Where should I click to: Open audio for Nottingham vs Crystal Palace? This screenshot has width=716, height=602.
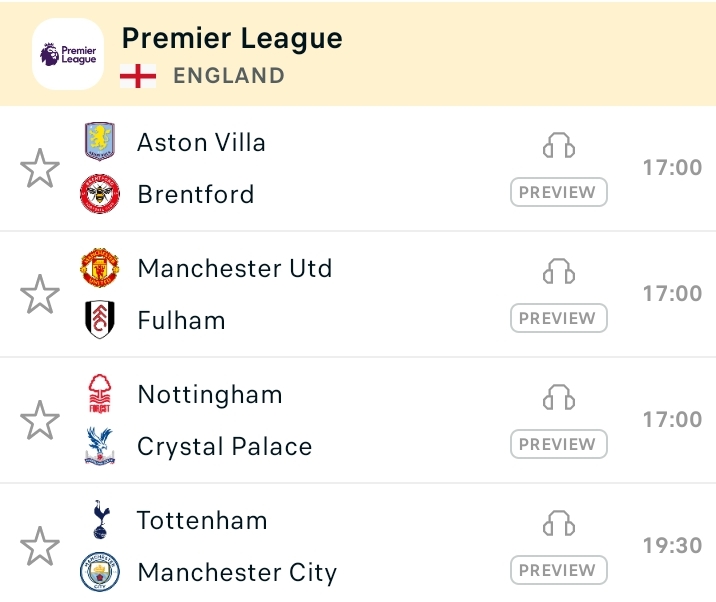(559, 398)
